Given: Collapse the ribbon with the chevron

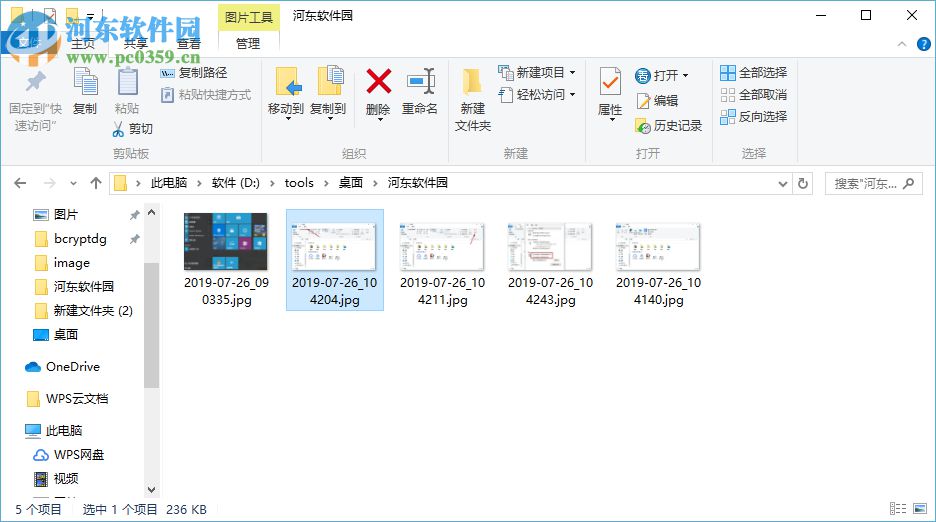Looking at the screenshot, I should (902, 44).
